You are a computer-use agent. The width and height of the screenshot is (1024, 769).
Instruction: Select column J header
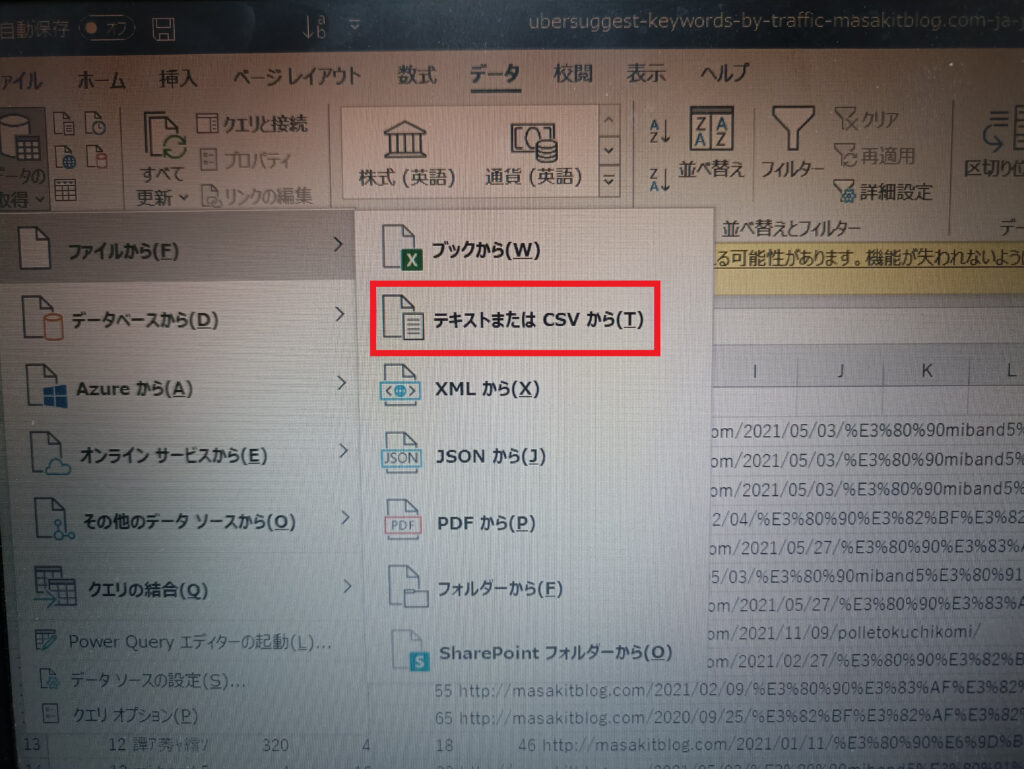pyautogui.click(x=840, y=371)
